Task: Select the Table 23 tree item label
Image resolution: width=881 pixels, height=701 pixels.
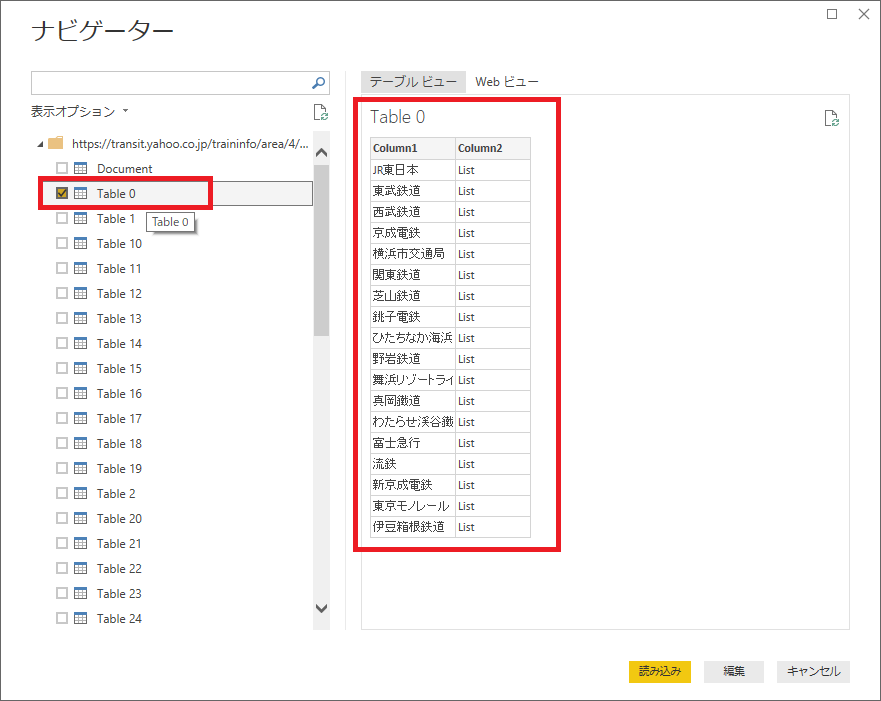Action: click(119, 593)
